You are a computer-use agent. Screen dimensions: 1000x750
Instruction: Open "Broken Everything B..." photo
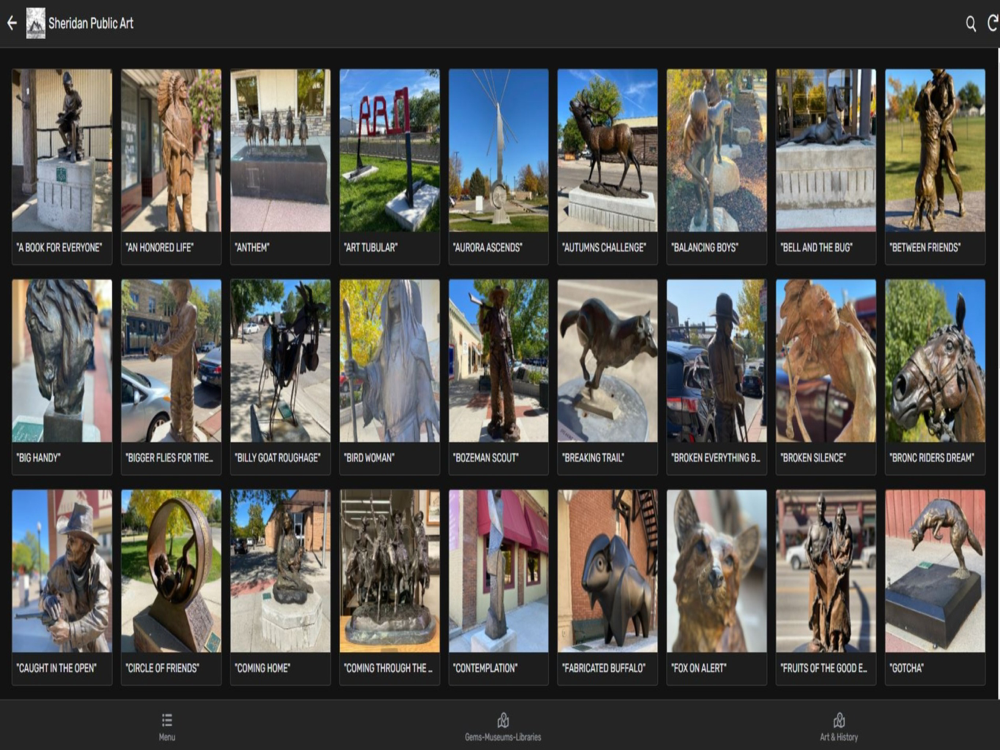click(x=717, y=361)
